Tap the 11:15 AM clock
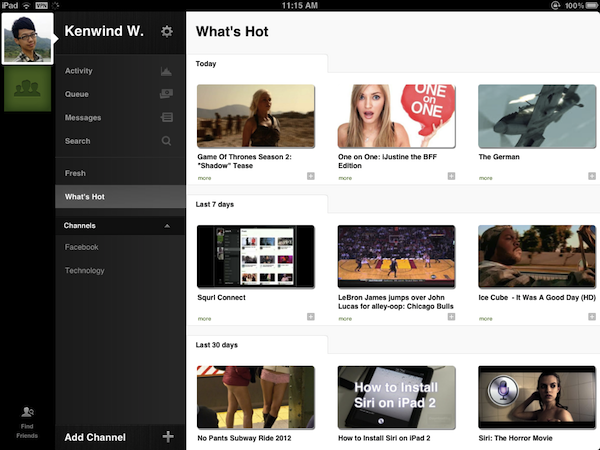The image size is (600, 450). click(300, 5)
